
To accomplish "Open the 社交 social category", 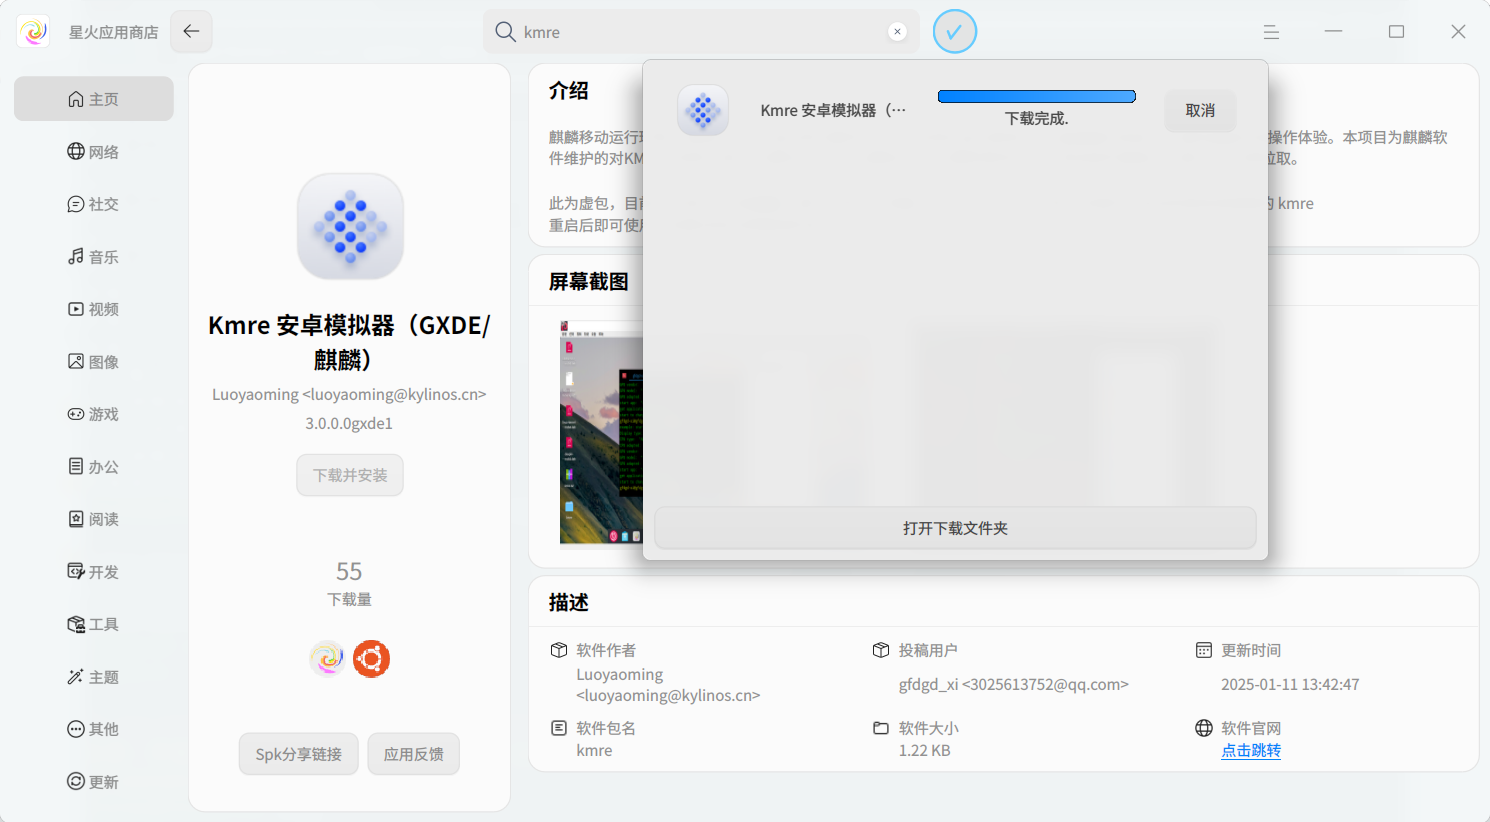I will click(94, 204).
